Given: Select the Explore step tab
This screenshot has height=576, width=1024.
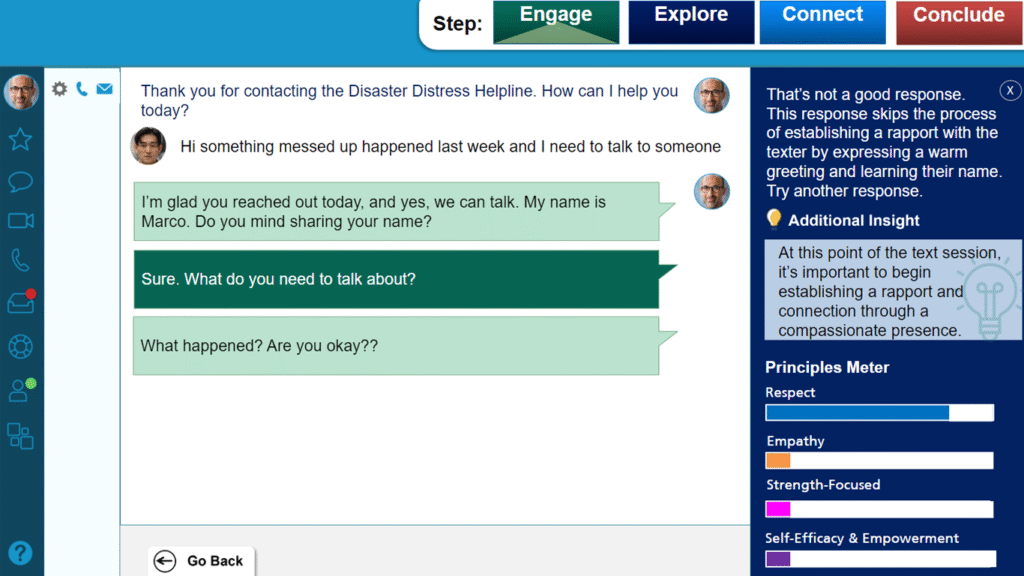Looking at the screenshot, I should [x=691, y=20].
